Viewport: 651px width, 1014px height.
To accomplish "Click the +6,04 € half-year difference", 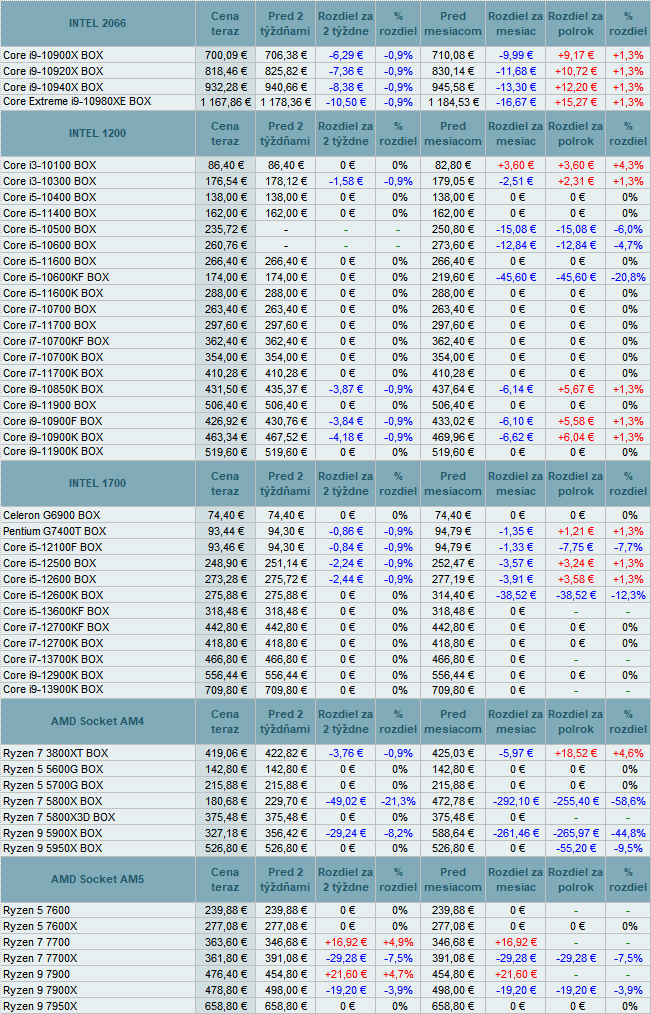I will point(575,437).
